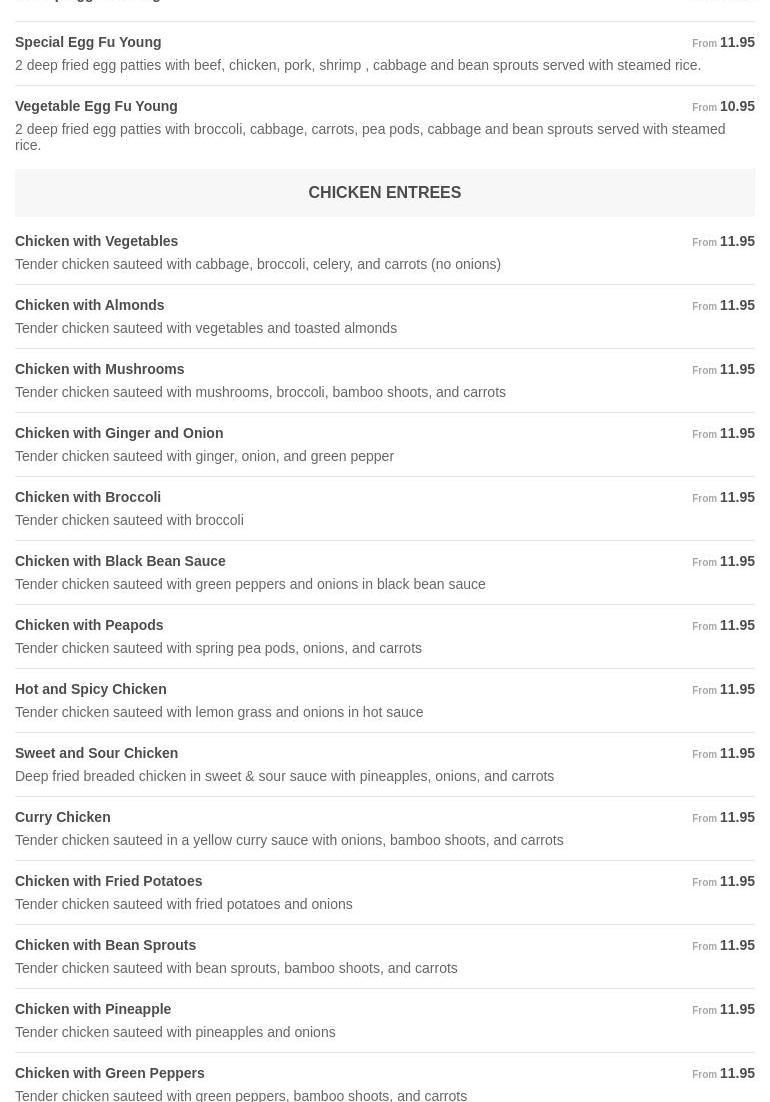Click the Curry Chicken item
This screenshot has height=1102, width=770.
point(62,817)
